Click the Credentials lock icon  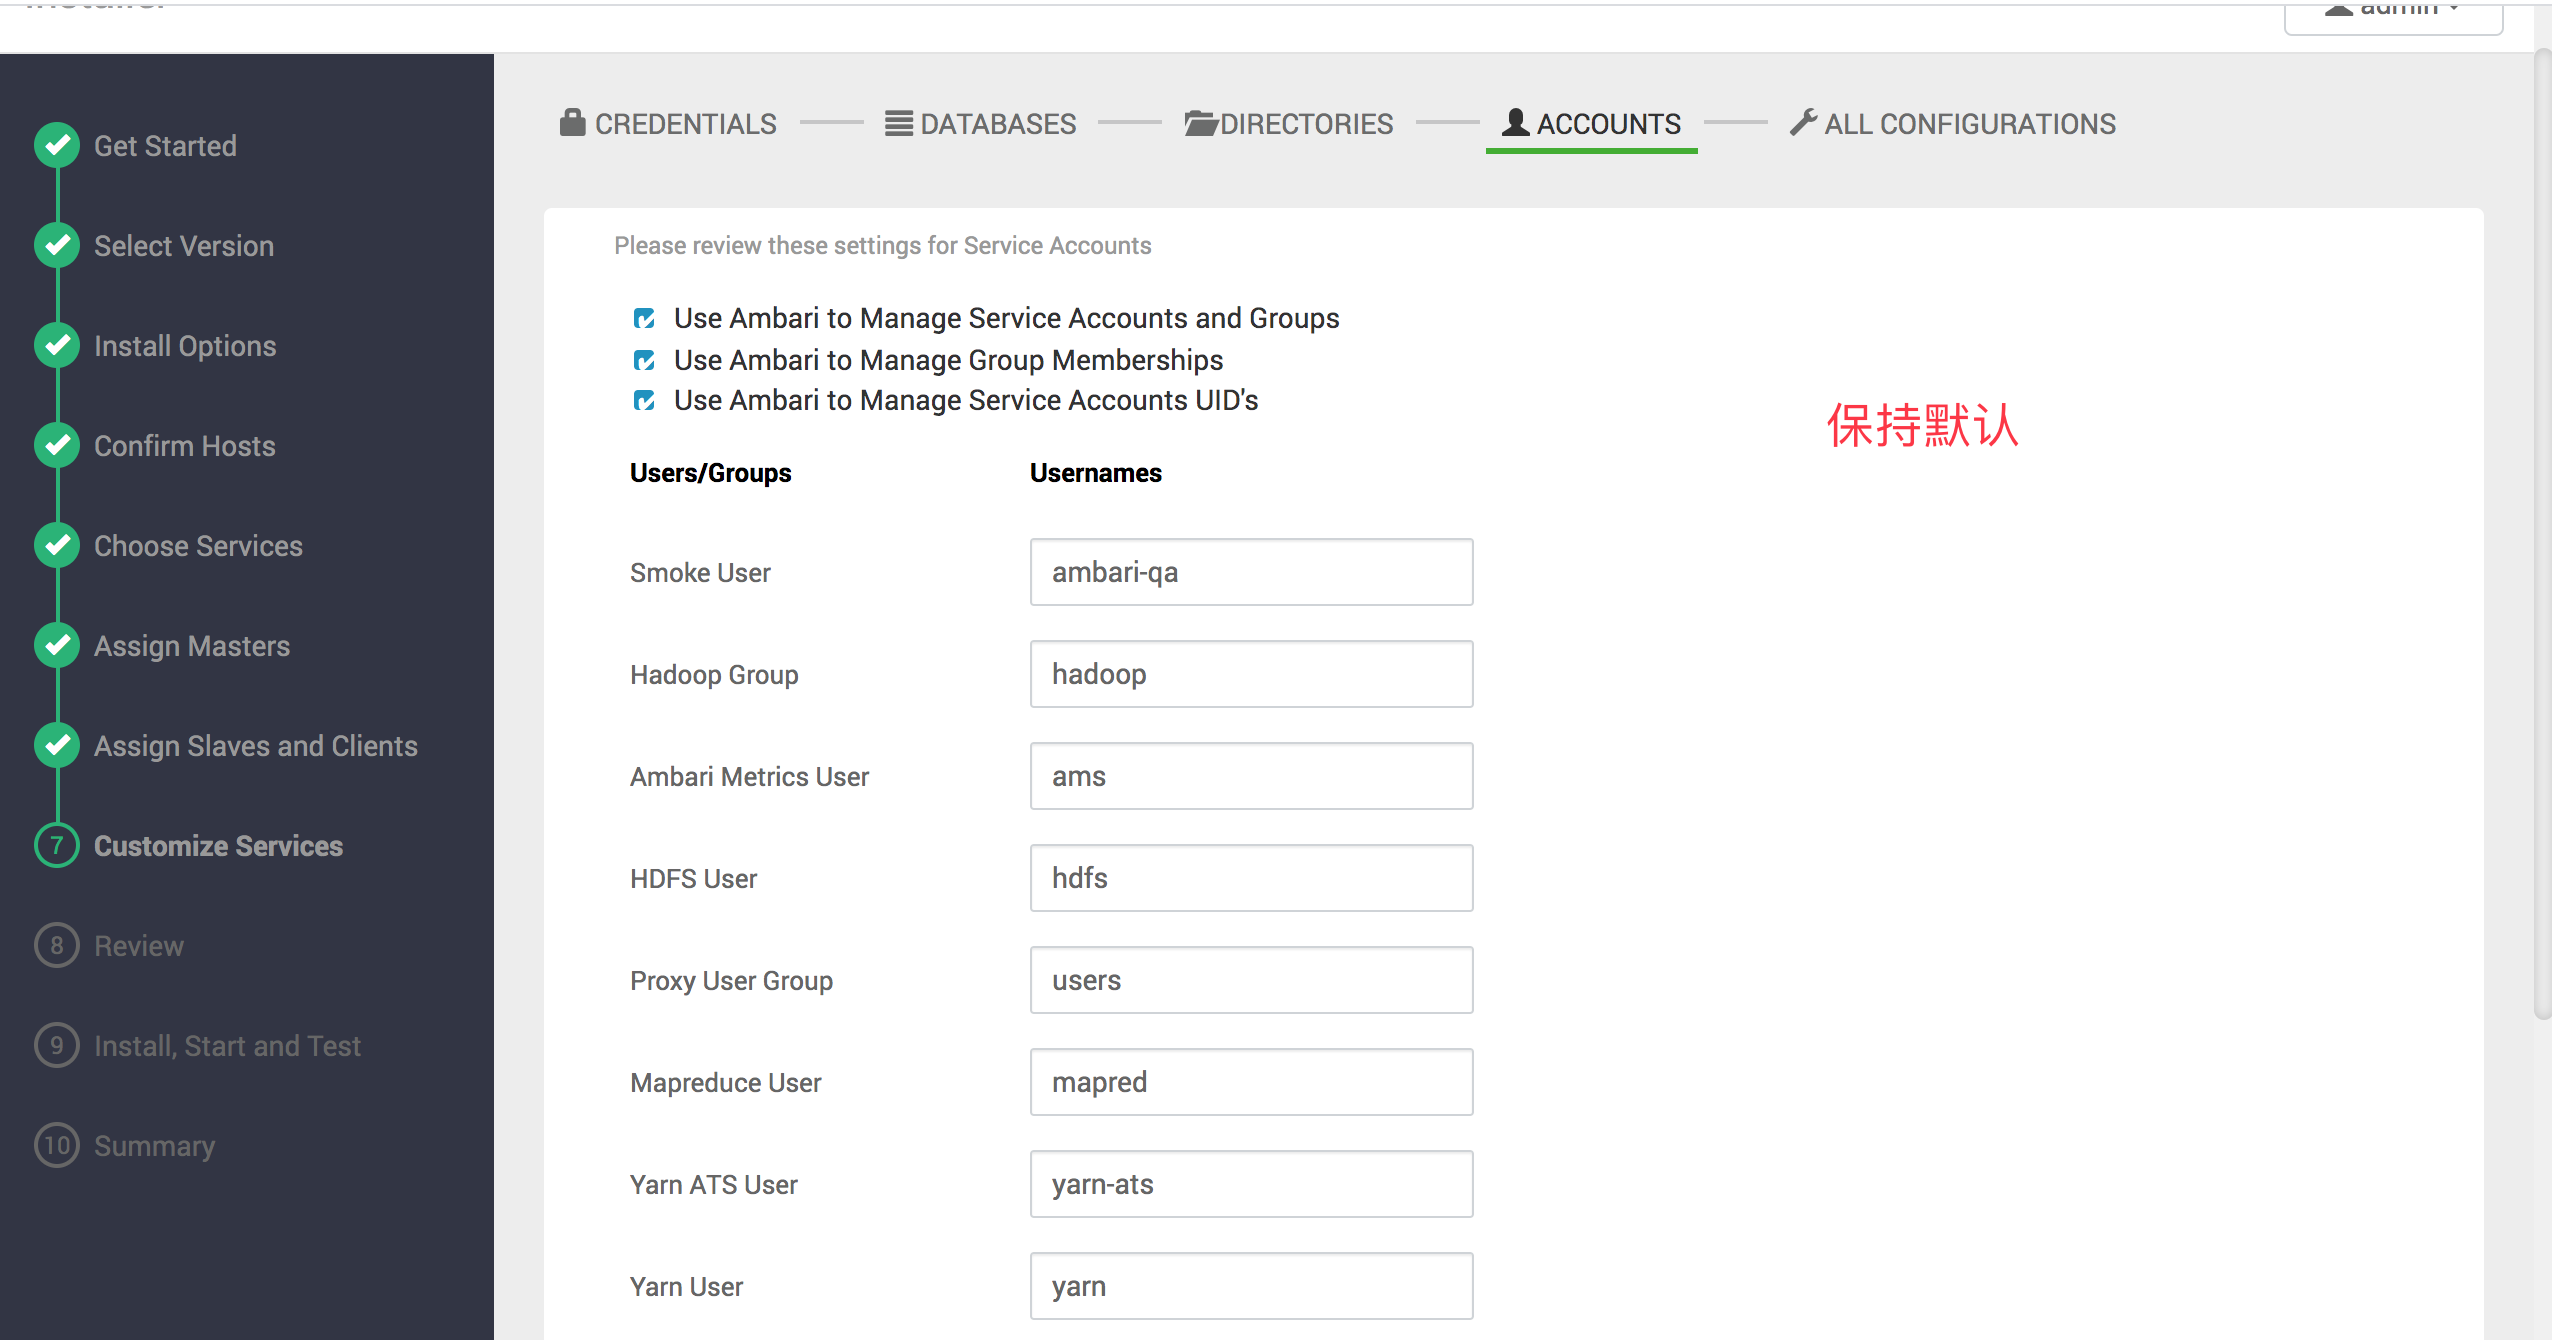572,123
